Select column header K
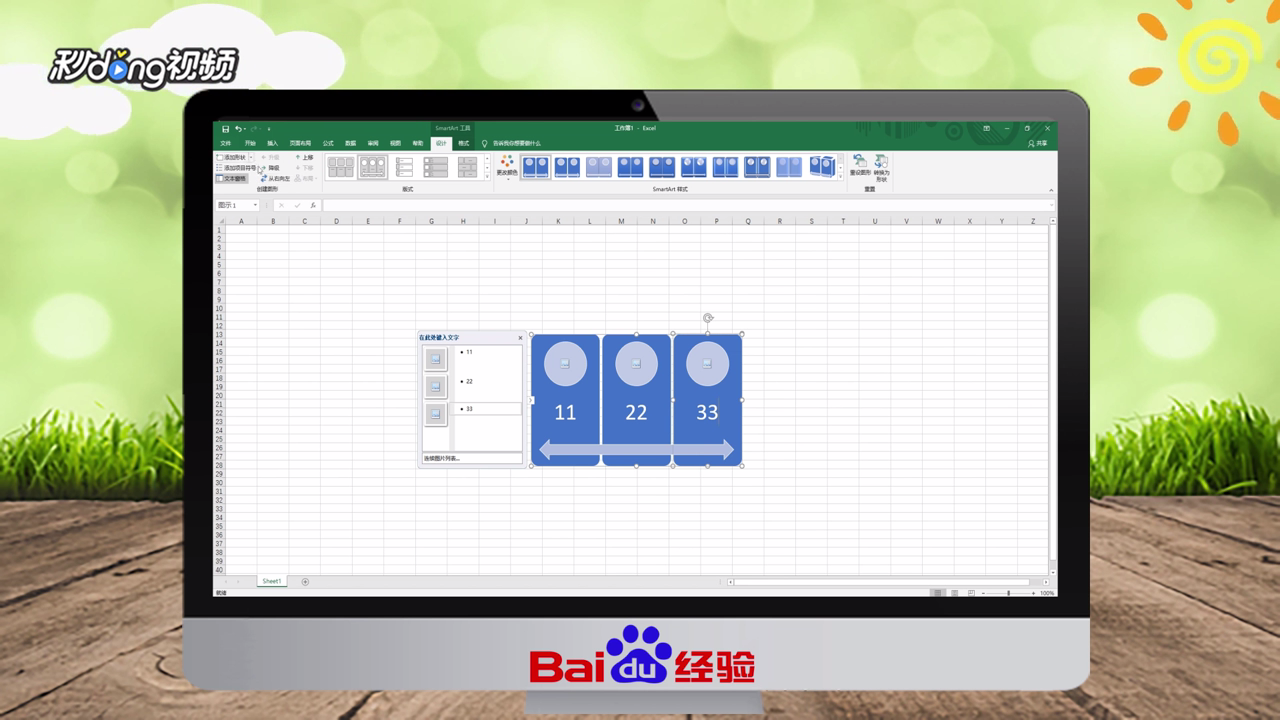1280x720 pixels. point(558,221)
